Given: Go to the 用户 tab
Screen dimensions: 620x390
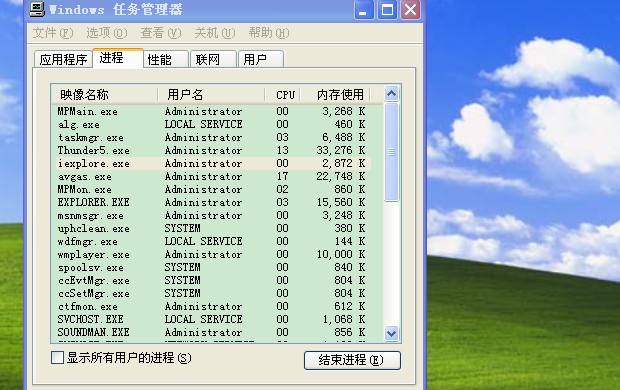Looking at the screenshot, I should pos(261,59).
